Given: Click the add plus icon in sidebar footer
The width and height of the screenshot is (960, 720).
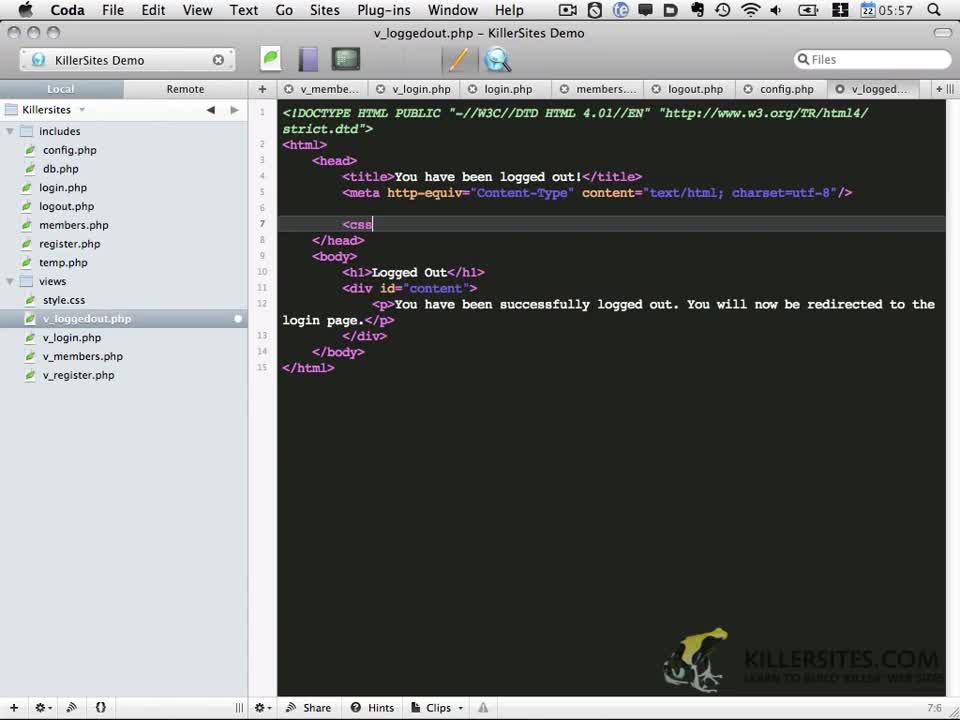Looking at the screenshot, I should [14, 707].
